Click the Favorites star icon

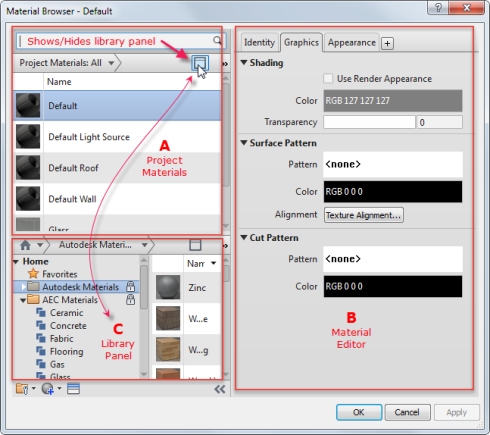33,274
